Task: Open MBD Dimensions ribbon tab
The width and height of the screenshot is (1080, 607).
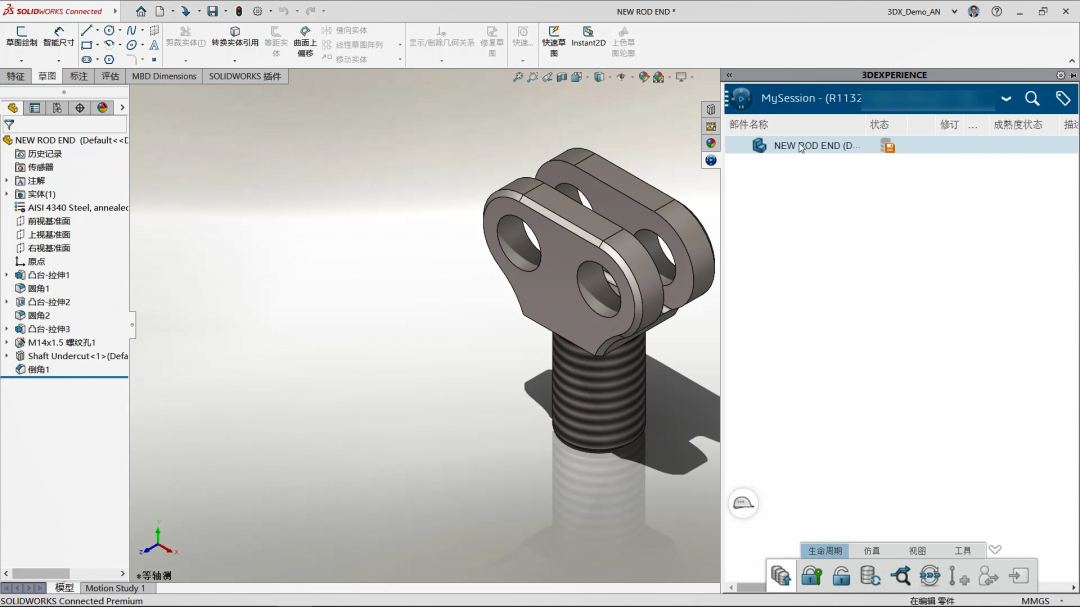Action: pos(164,76)
